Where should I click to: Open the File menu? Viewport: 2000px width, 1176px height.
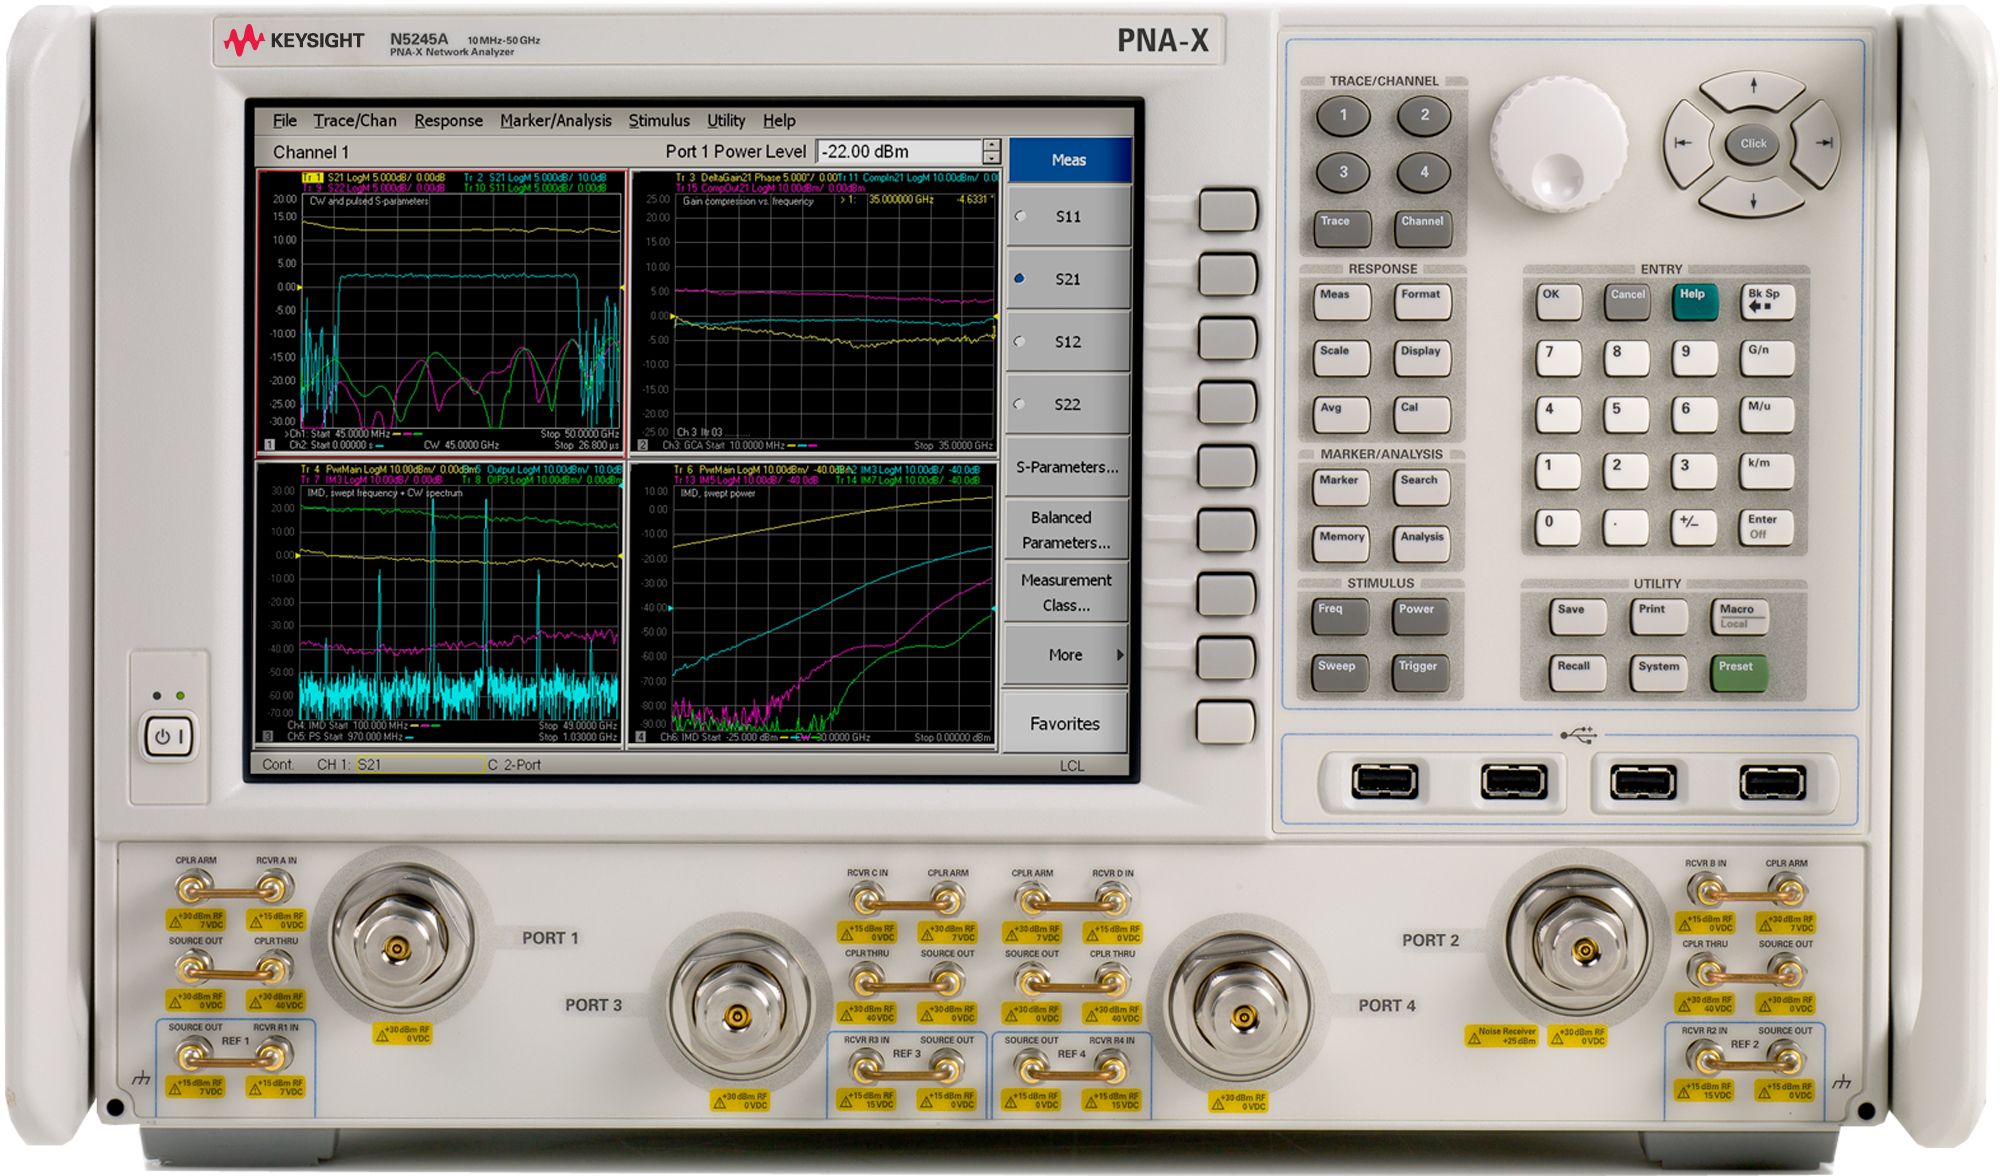click(285, 121)
